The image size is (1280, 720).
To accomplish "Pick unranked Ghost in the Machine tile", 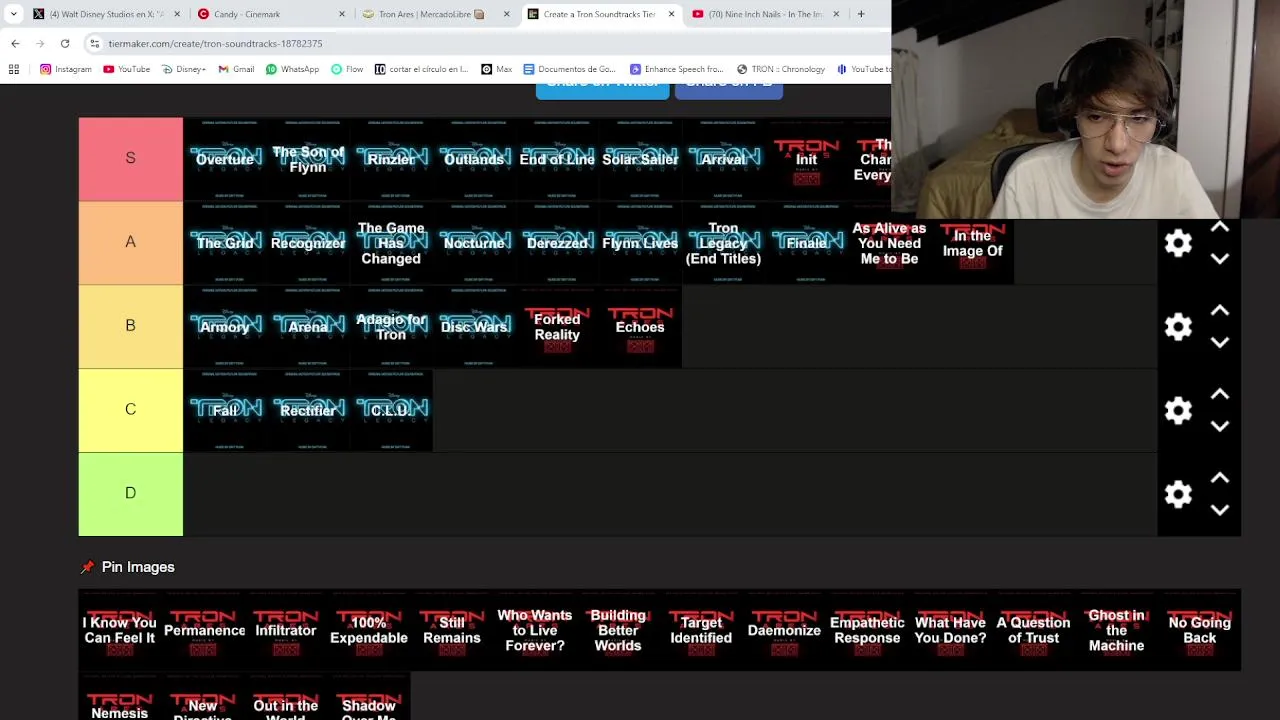I will tap(1116, 630).
